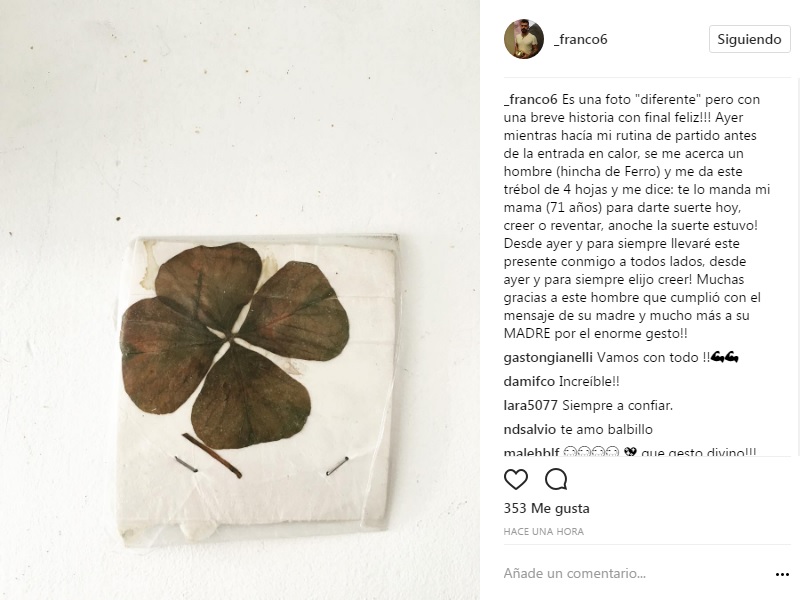This screenshot has height=600, width=800.
Task: View the 353 Me gusta likes list
Action: click(x=546, y=508)
